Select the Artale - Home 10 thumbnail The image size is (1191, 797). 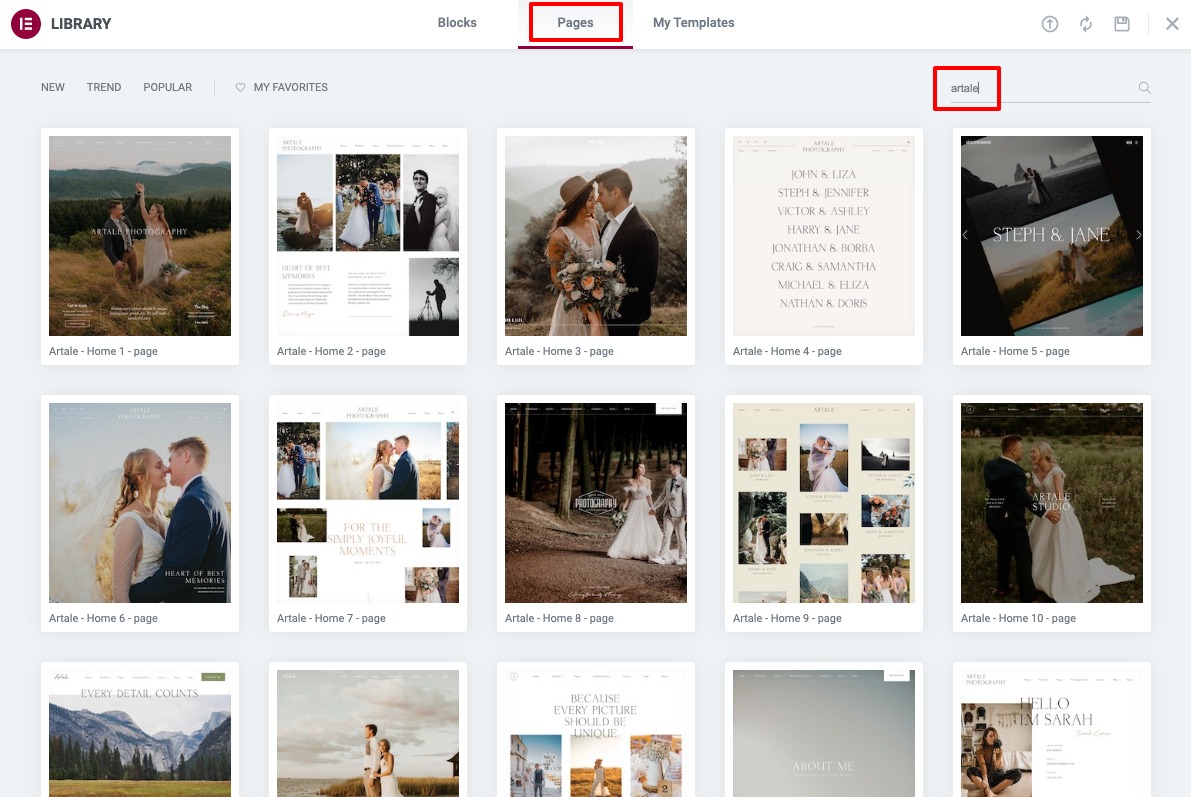point(1051,502)
